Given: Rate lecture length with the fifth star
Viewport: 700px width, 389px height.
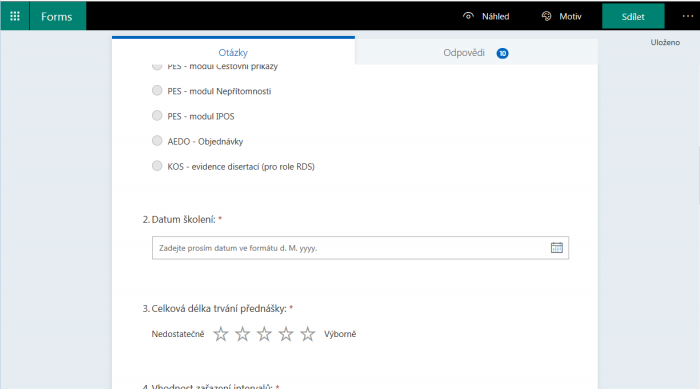Looking at the screenshot, I should point(308,334).
